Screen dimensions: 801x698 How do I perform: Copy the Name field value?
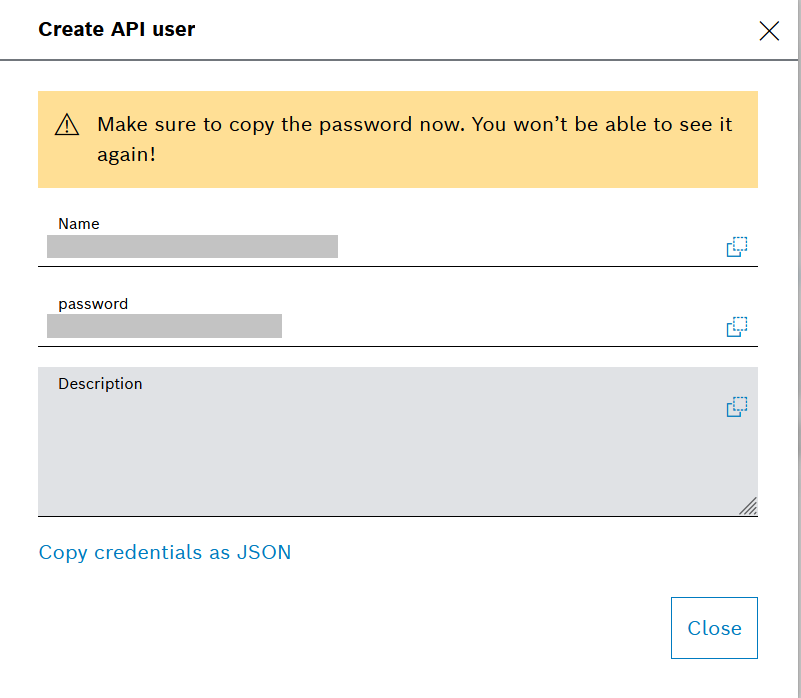pos(737,247)
